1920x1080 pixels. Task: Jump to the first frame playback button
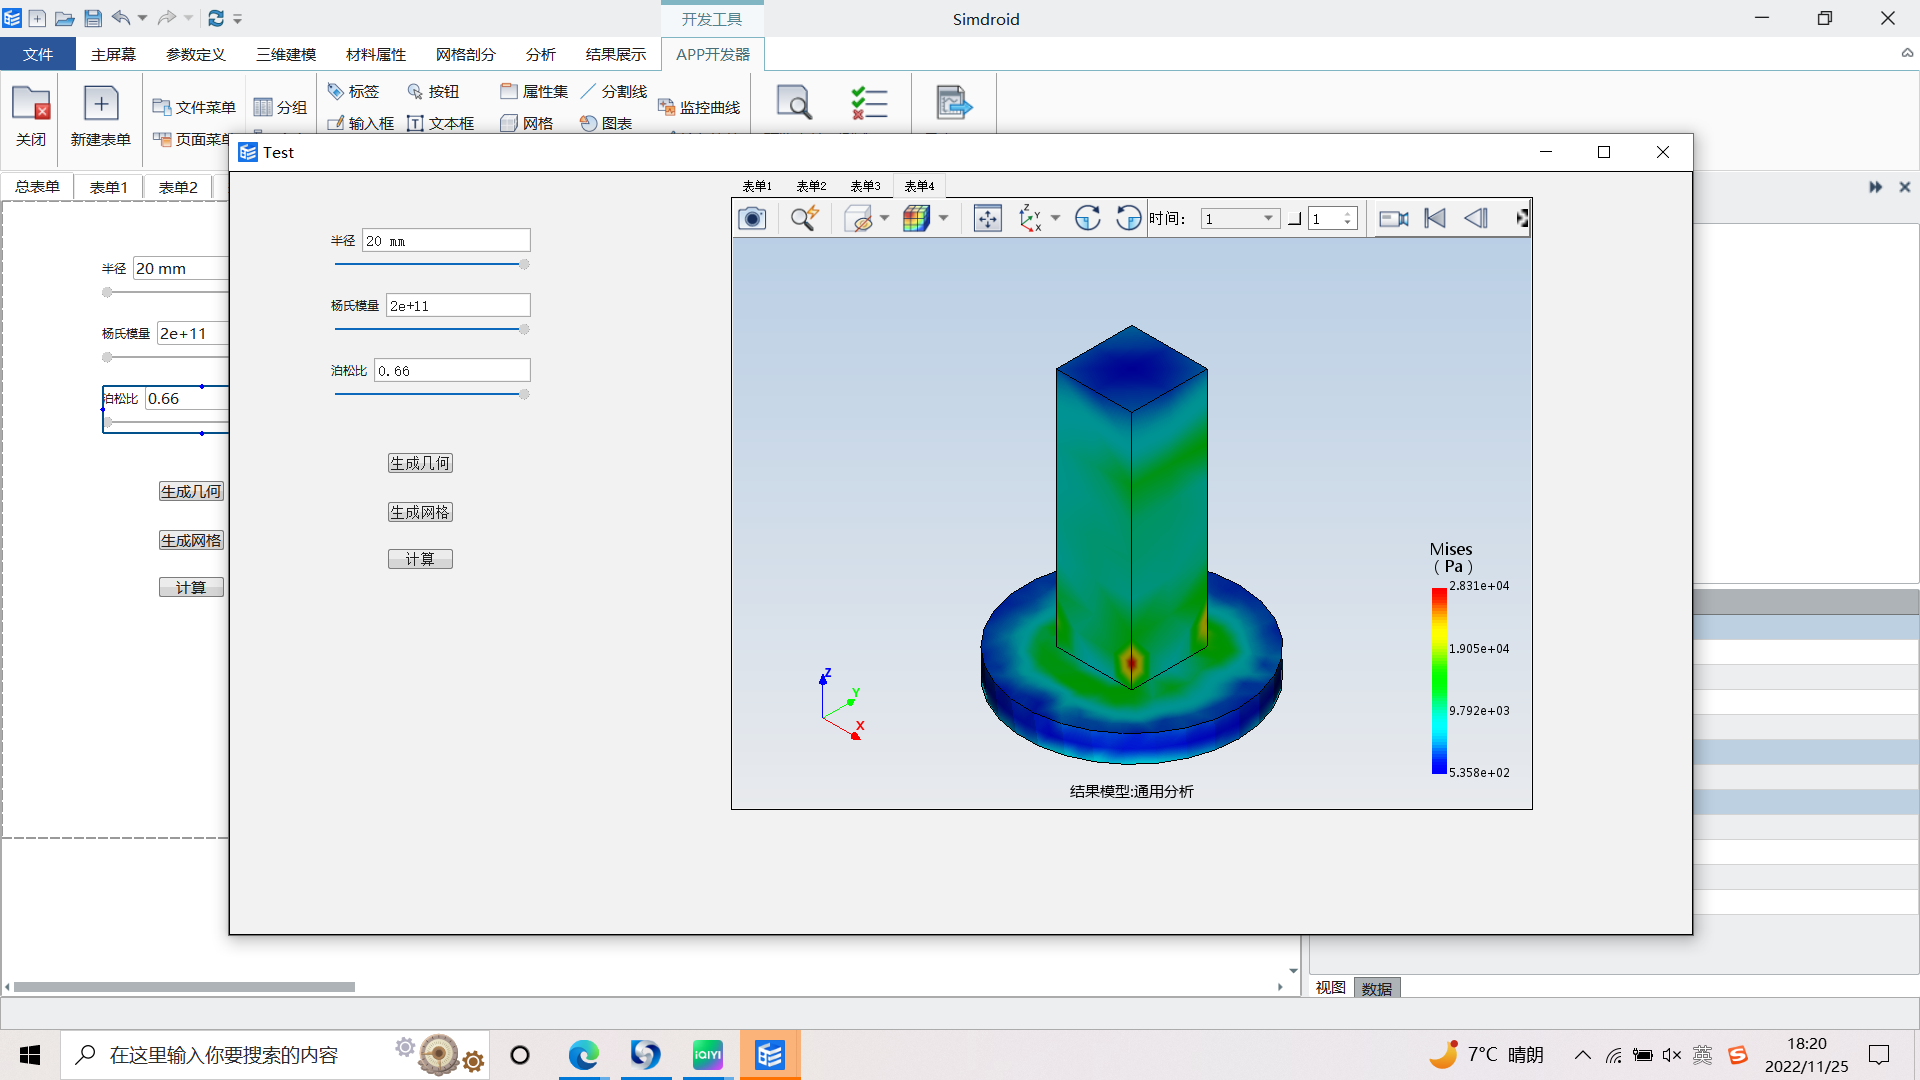click(1435, 218)
